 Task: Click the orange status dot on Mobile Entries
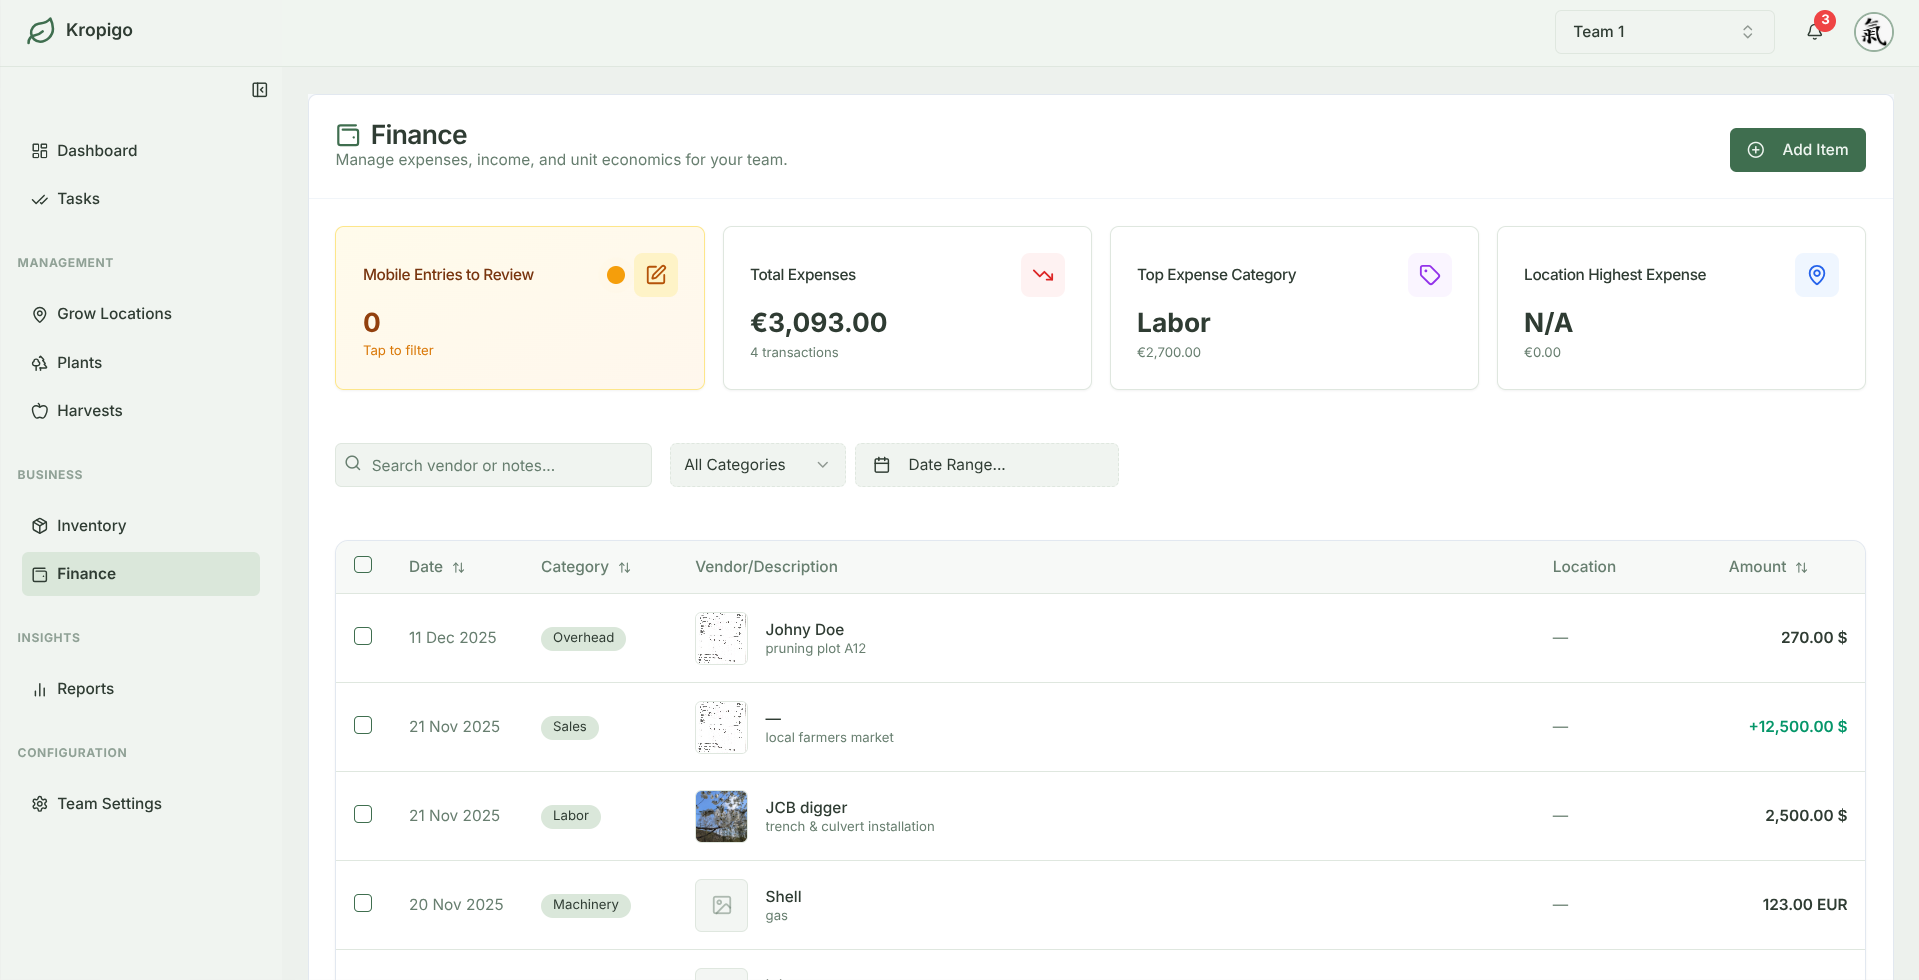coord(616,275)
